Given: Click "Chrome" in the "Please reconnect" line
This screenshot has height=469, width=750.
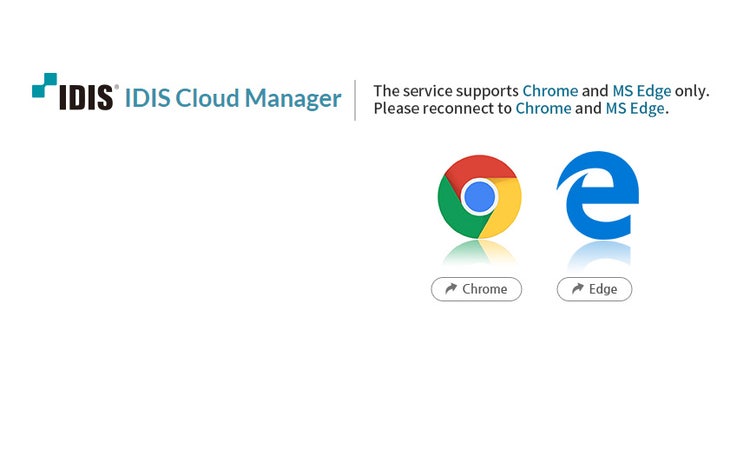Looking at the screenshot, I should pos(543,108).
